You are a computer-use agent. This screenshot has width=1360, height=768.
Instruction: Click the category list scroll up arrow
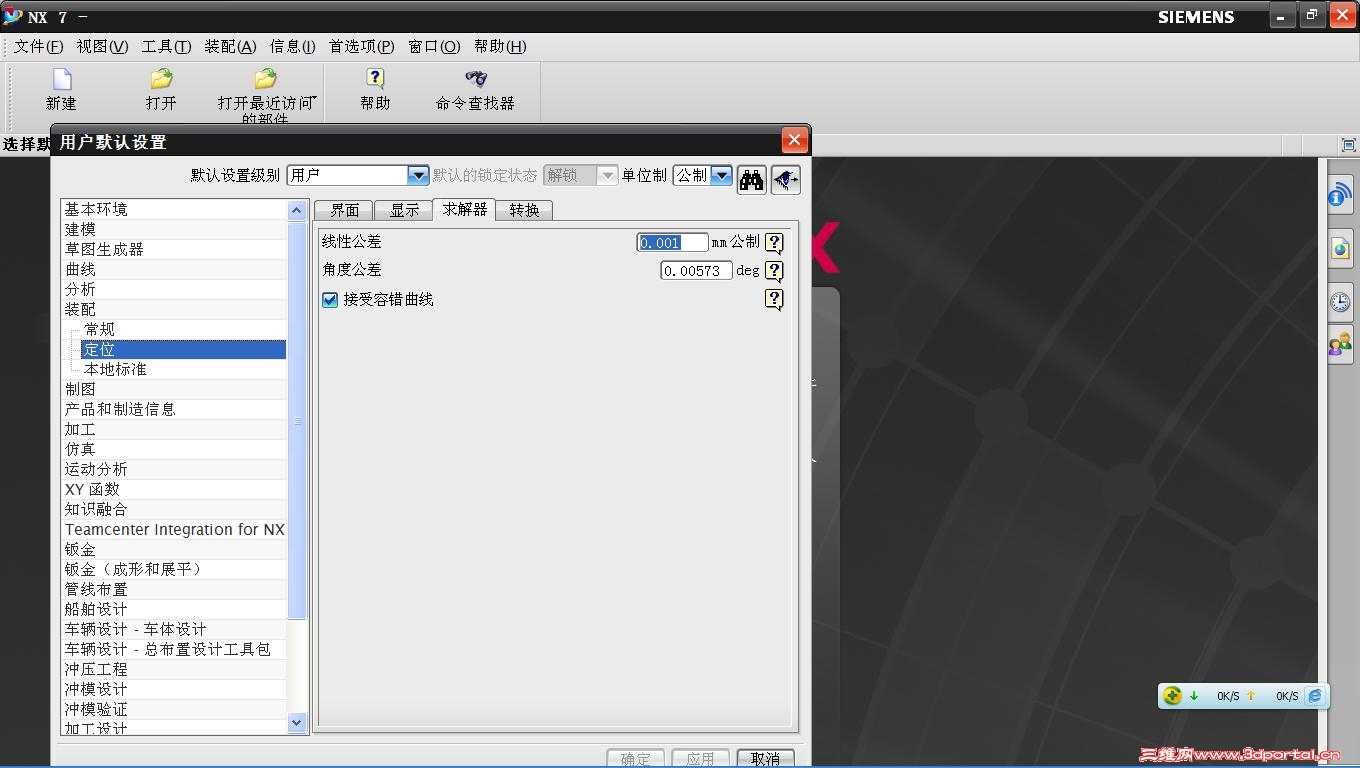point(297,210)
